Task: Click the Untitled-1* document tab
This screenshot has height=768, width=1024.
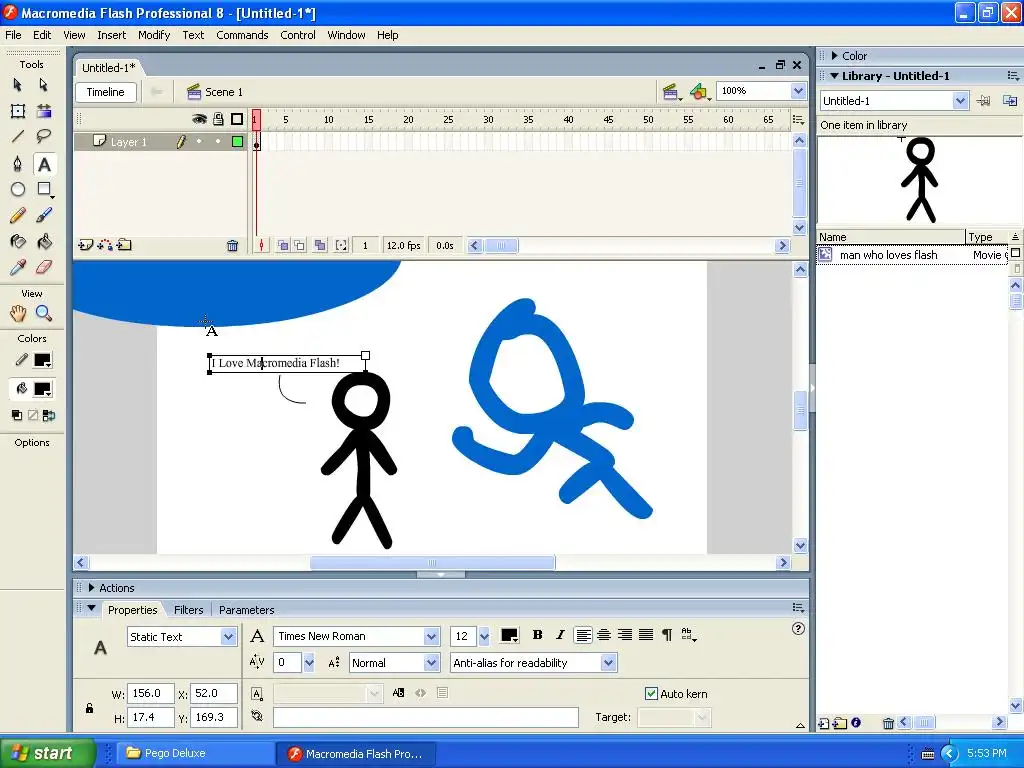Action: [108, 68]
